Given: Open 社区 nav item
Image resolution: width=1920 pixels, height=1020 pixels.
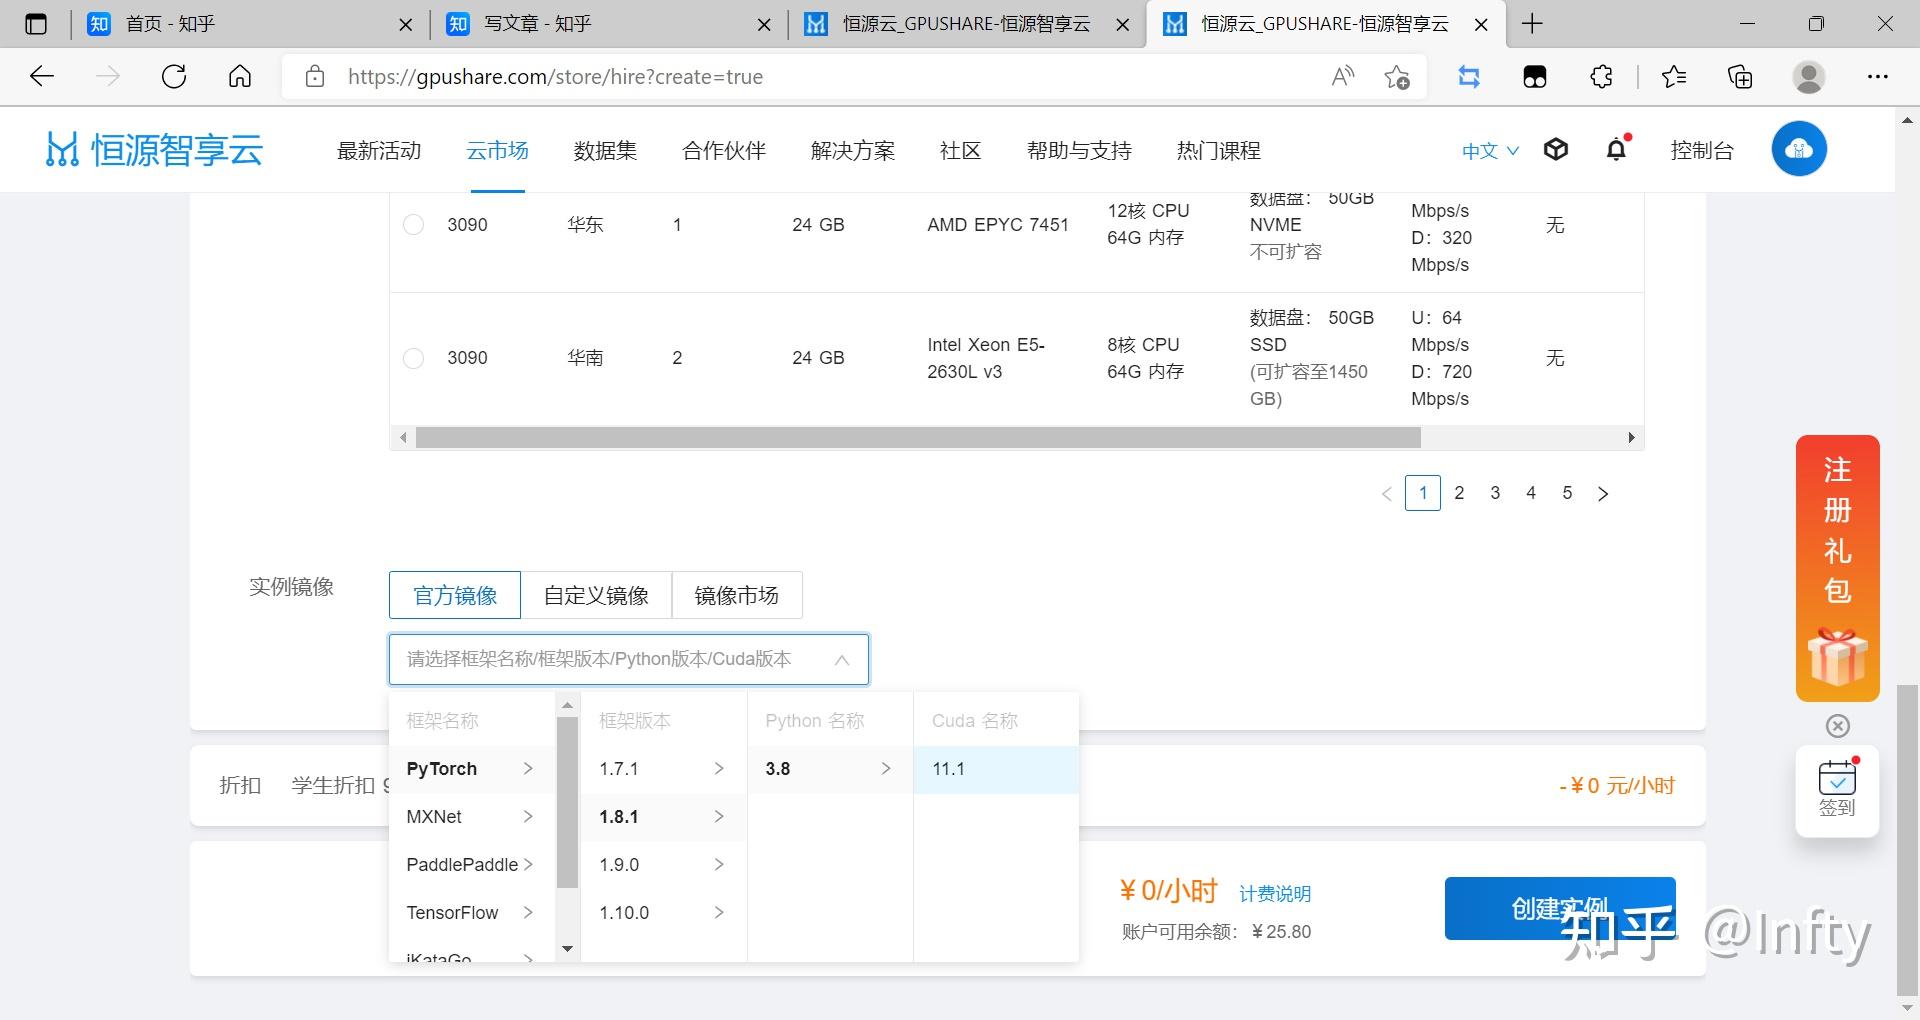Looking at the screenshot, I should 961,151.
